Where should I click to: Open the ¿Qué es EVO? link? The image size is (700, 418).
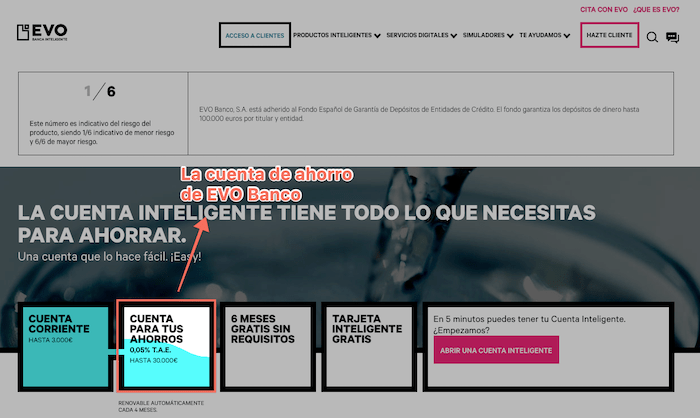pos(656,9)
